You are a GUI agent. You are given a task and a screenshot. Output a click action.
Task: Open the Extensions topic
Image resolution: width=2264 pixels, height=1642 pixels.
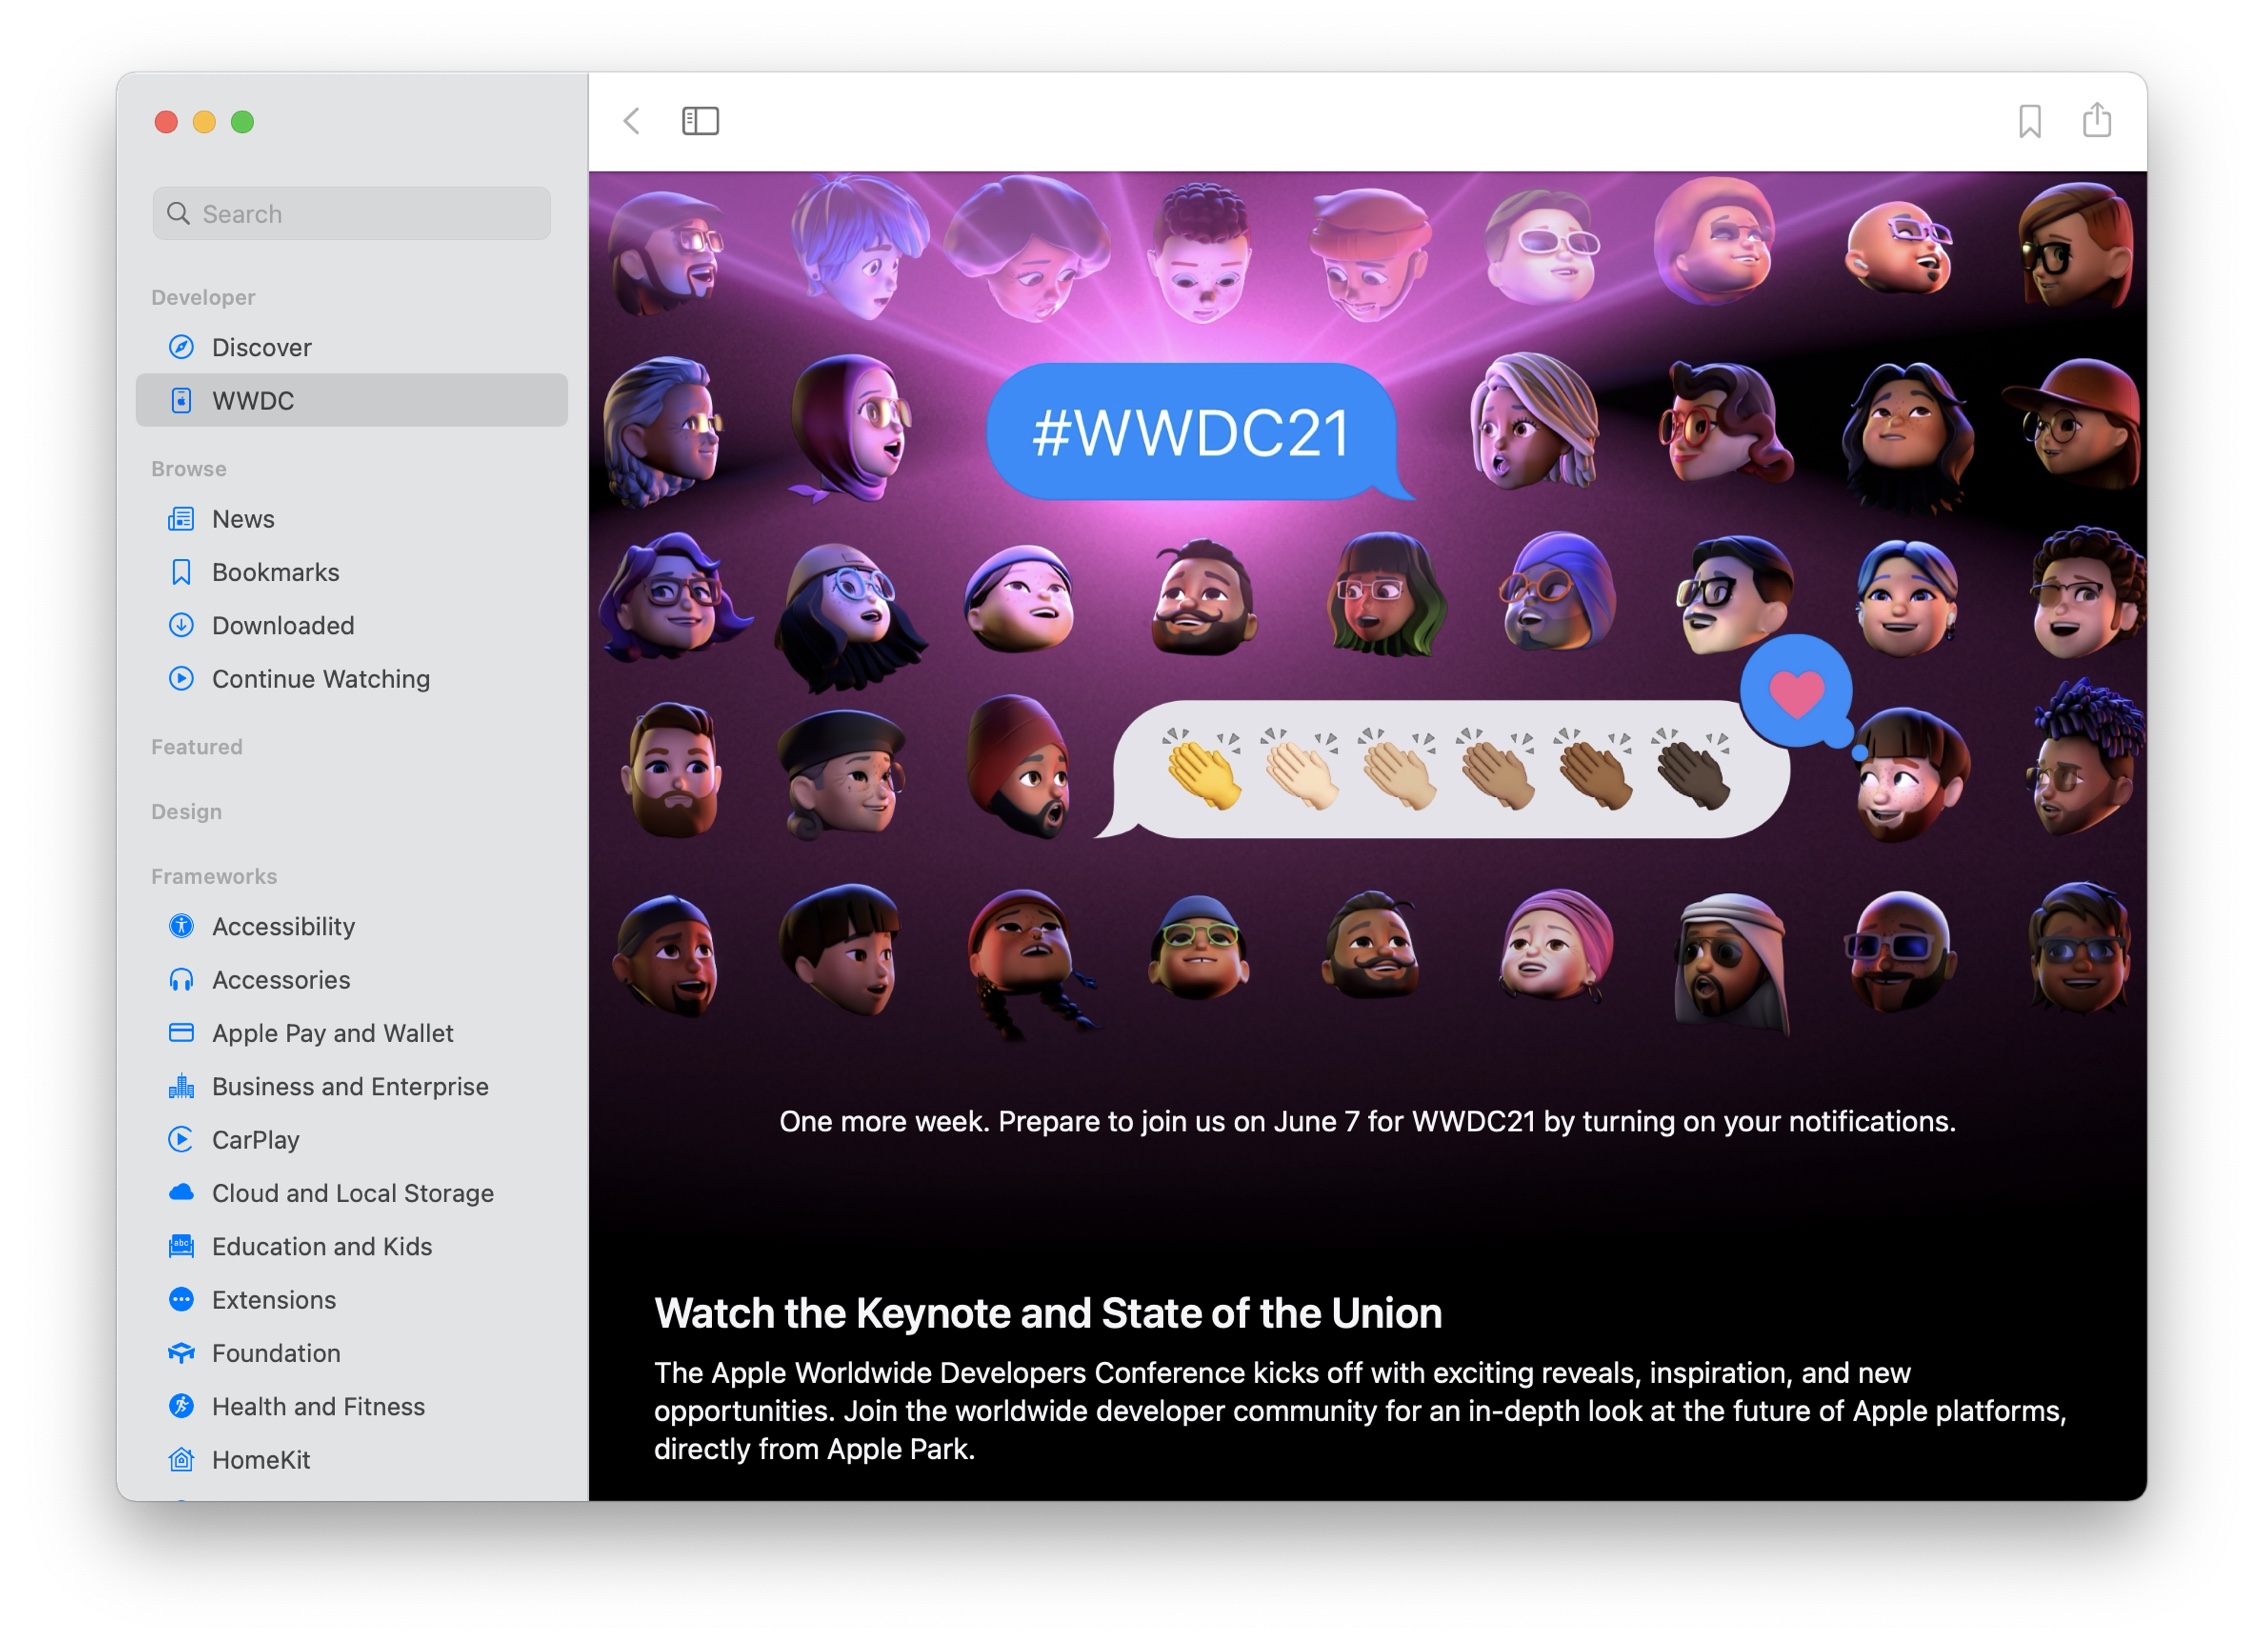tap(351, 1299)
